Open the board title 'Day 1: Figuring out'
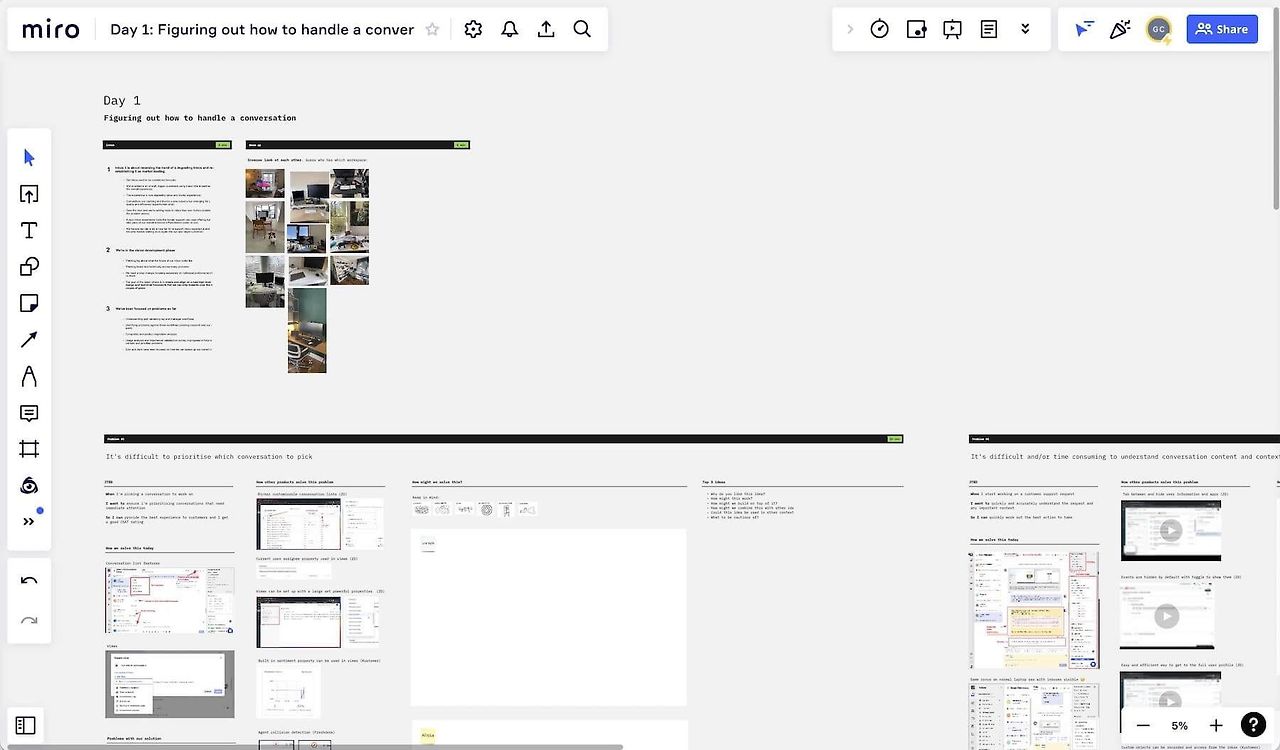Viewport: 1280px width, 750px height. click(x=262, y=29)
